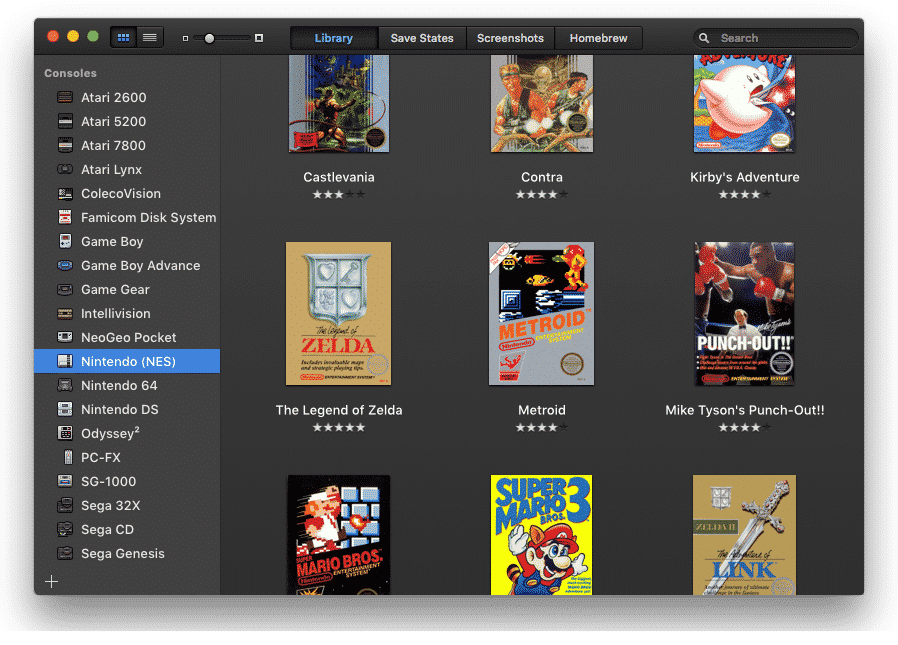Click the small cover icon to shrink covers

[x=183, y=37]
